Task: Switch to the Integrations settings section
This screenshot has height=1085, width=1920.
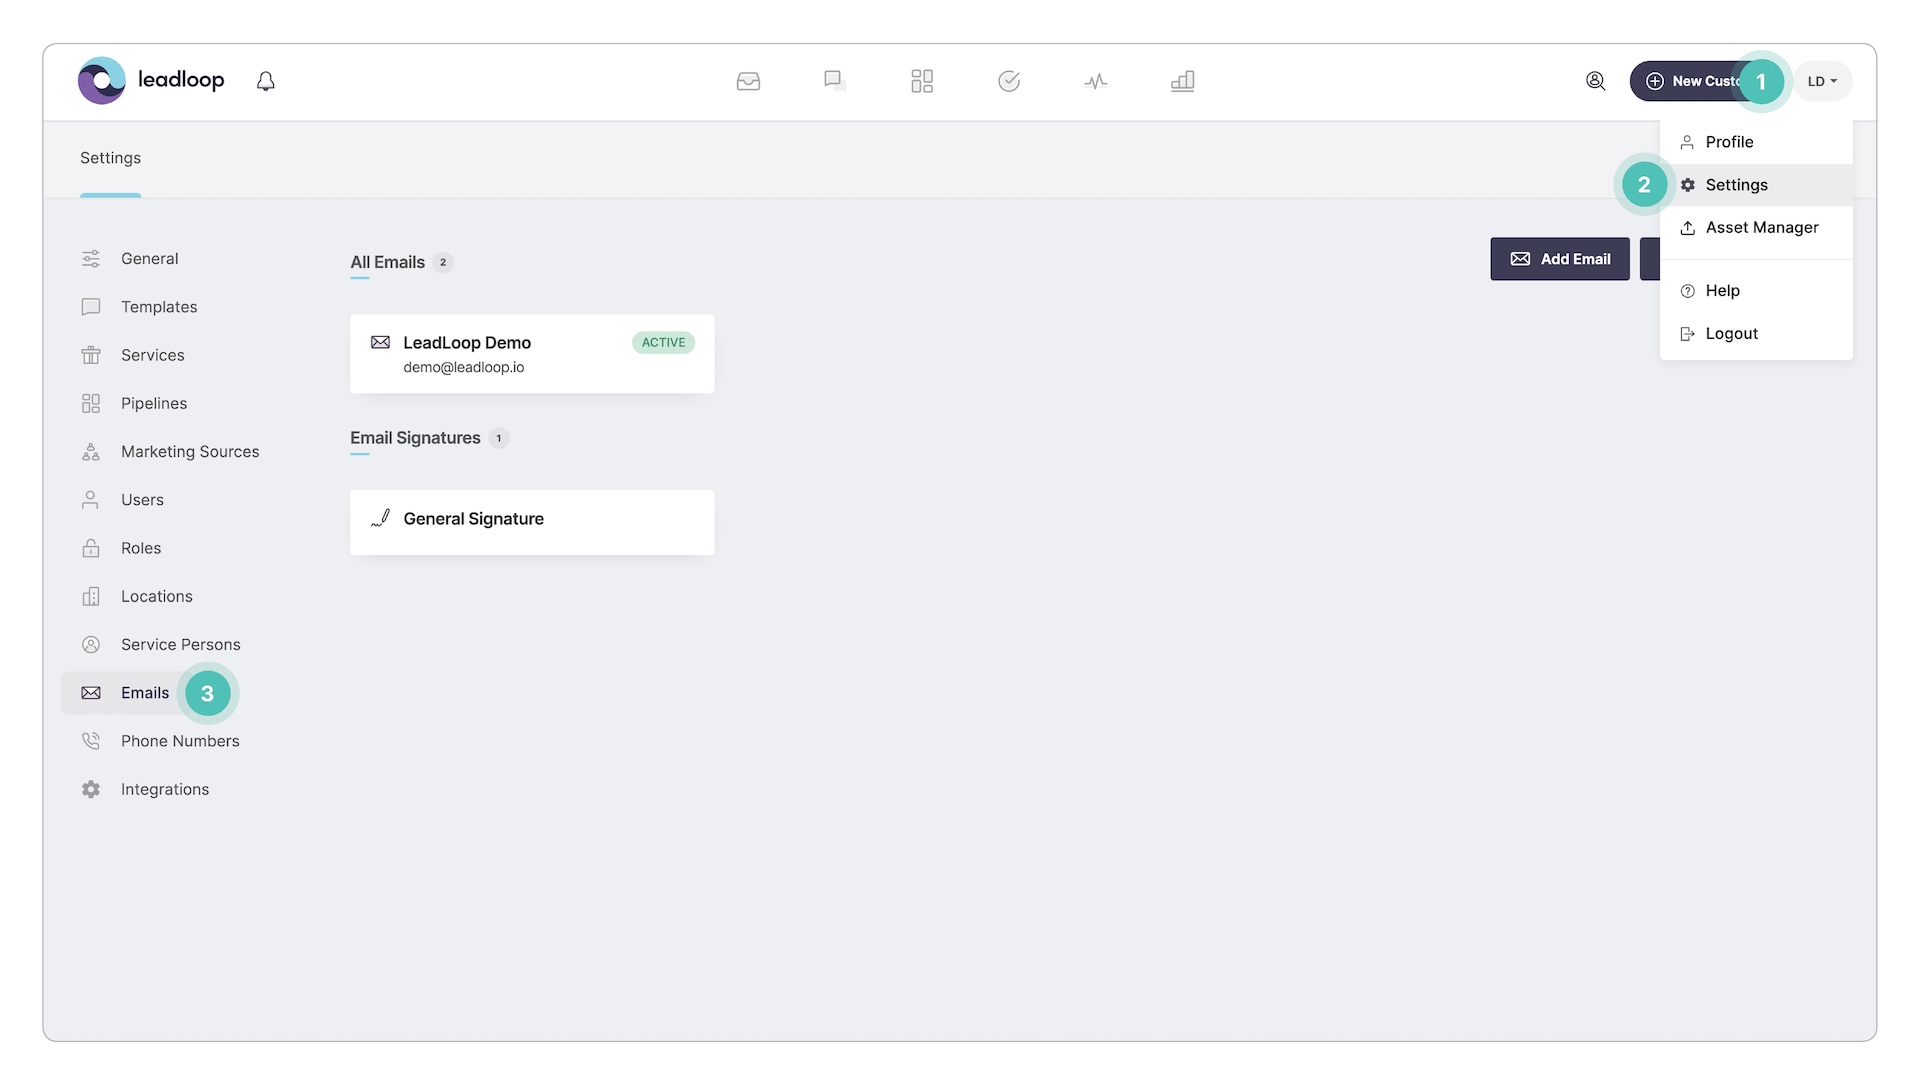Action: 164,789
